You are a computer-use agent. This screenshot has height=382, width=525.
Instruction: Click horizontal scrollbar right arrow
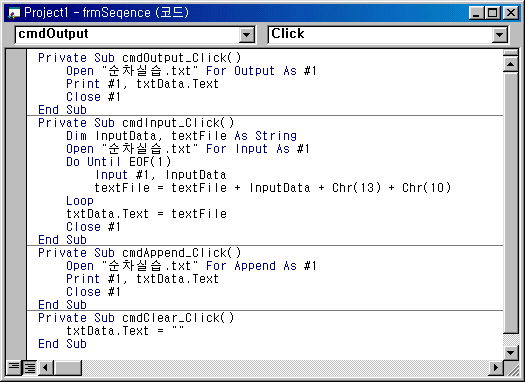tap(496, 368)
